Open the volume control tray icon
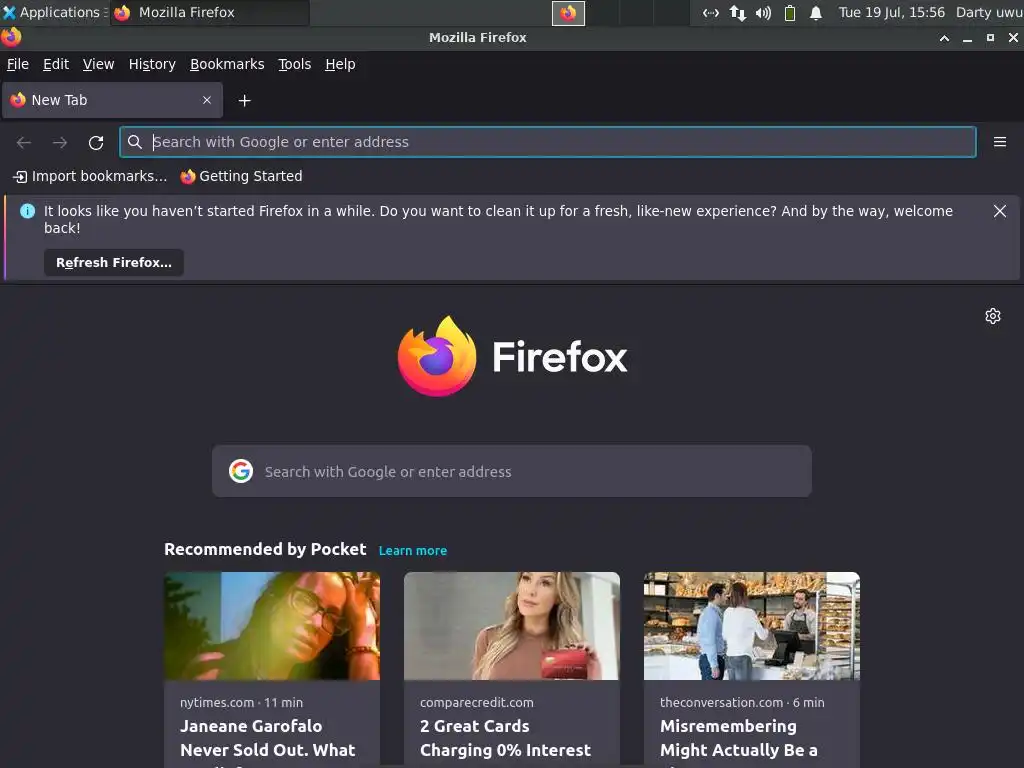The image size is (1024, 768). tap(763, 12)
